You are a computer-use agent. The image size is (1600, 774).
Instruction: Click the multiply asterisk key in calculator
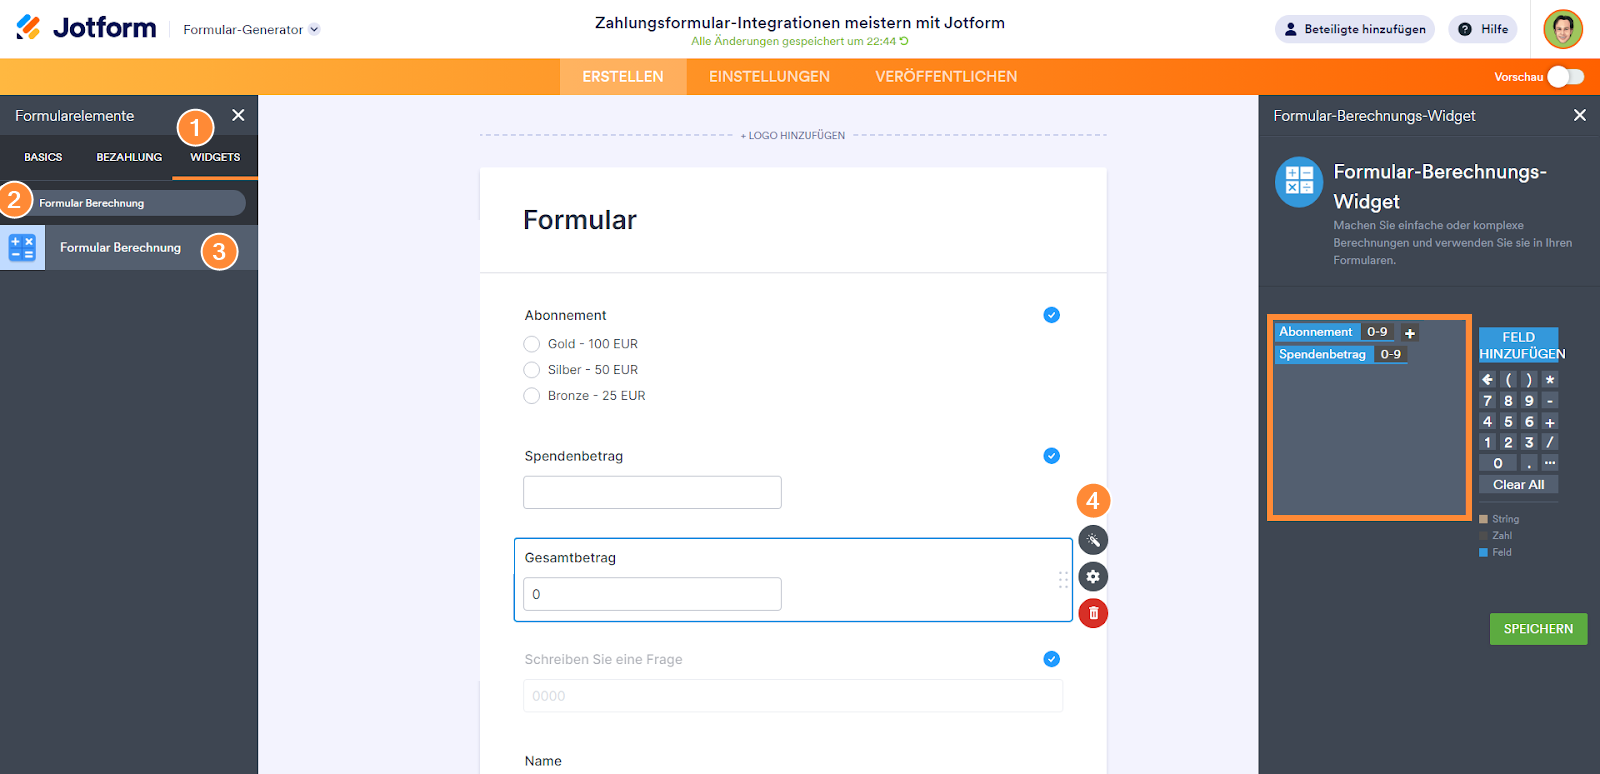[1550, 380]
